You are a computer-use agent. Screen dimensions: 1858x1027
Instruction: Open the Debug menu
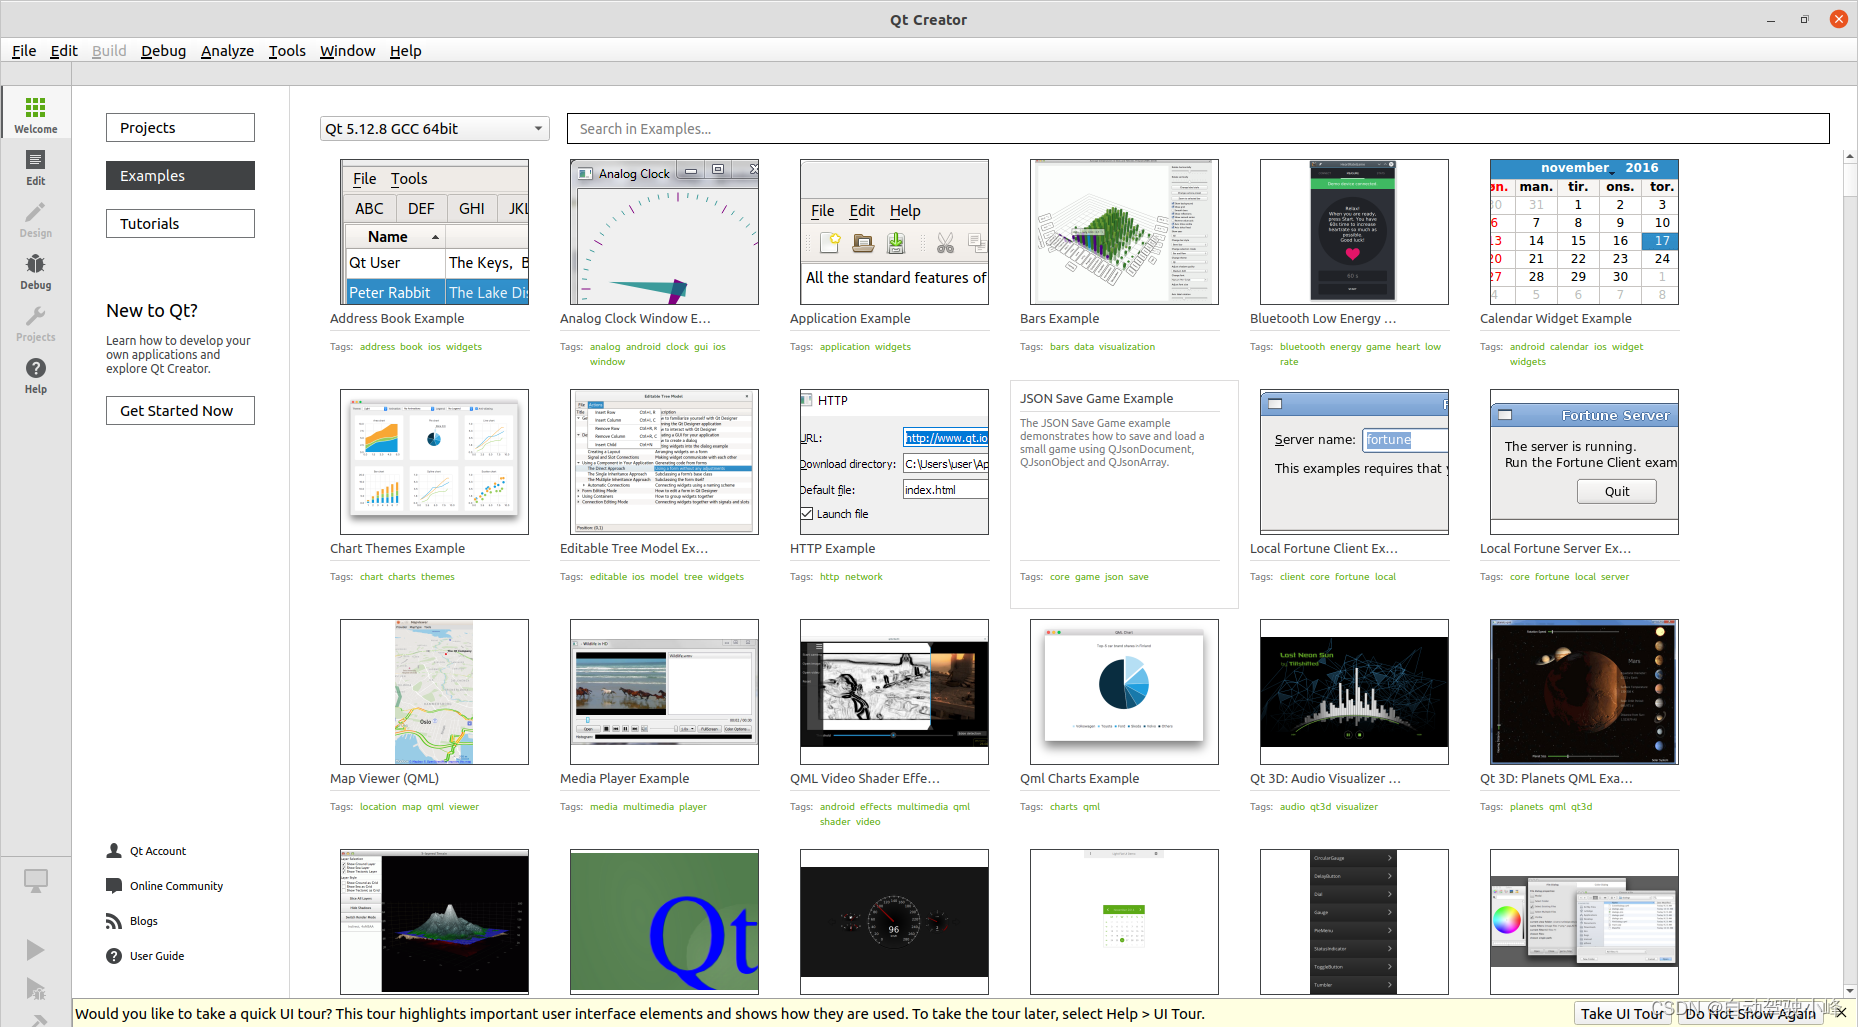click(163, 50)
